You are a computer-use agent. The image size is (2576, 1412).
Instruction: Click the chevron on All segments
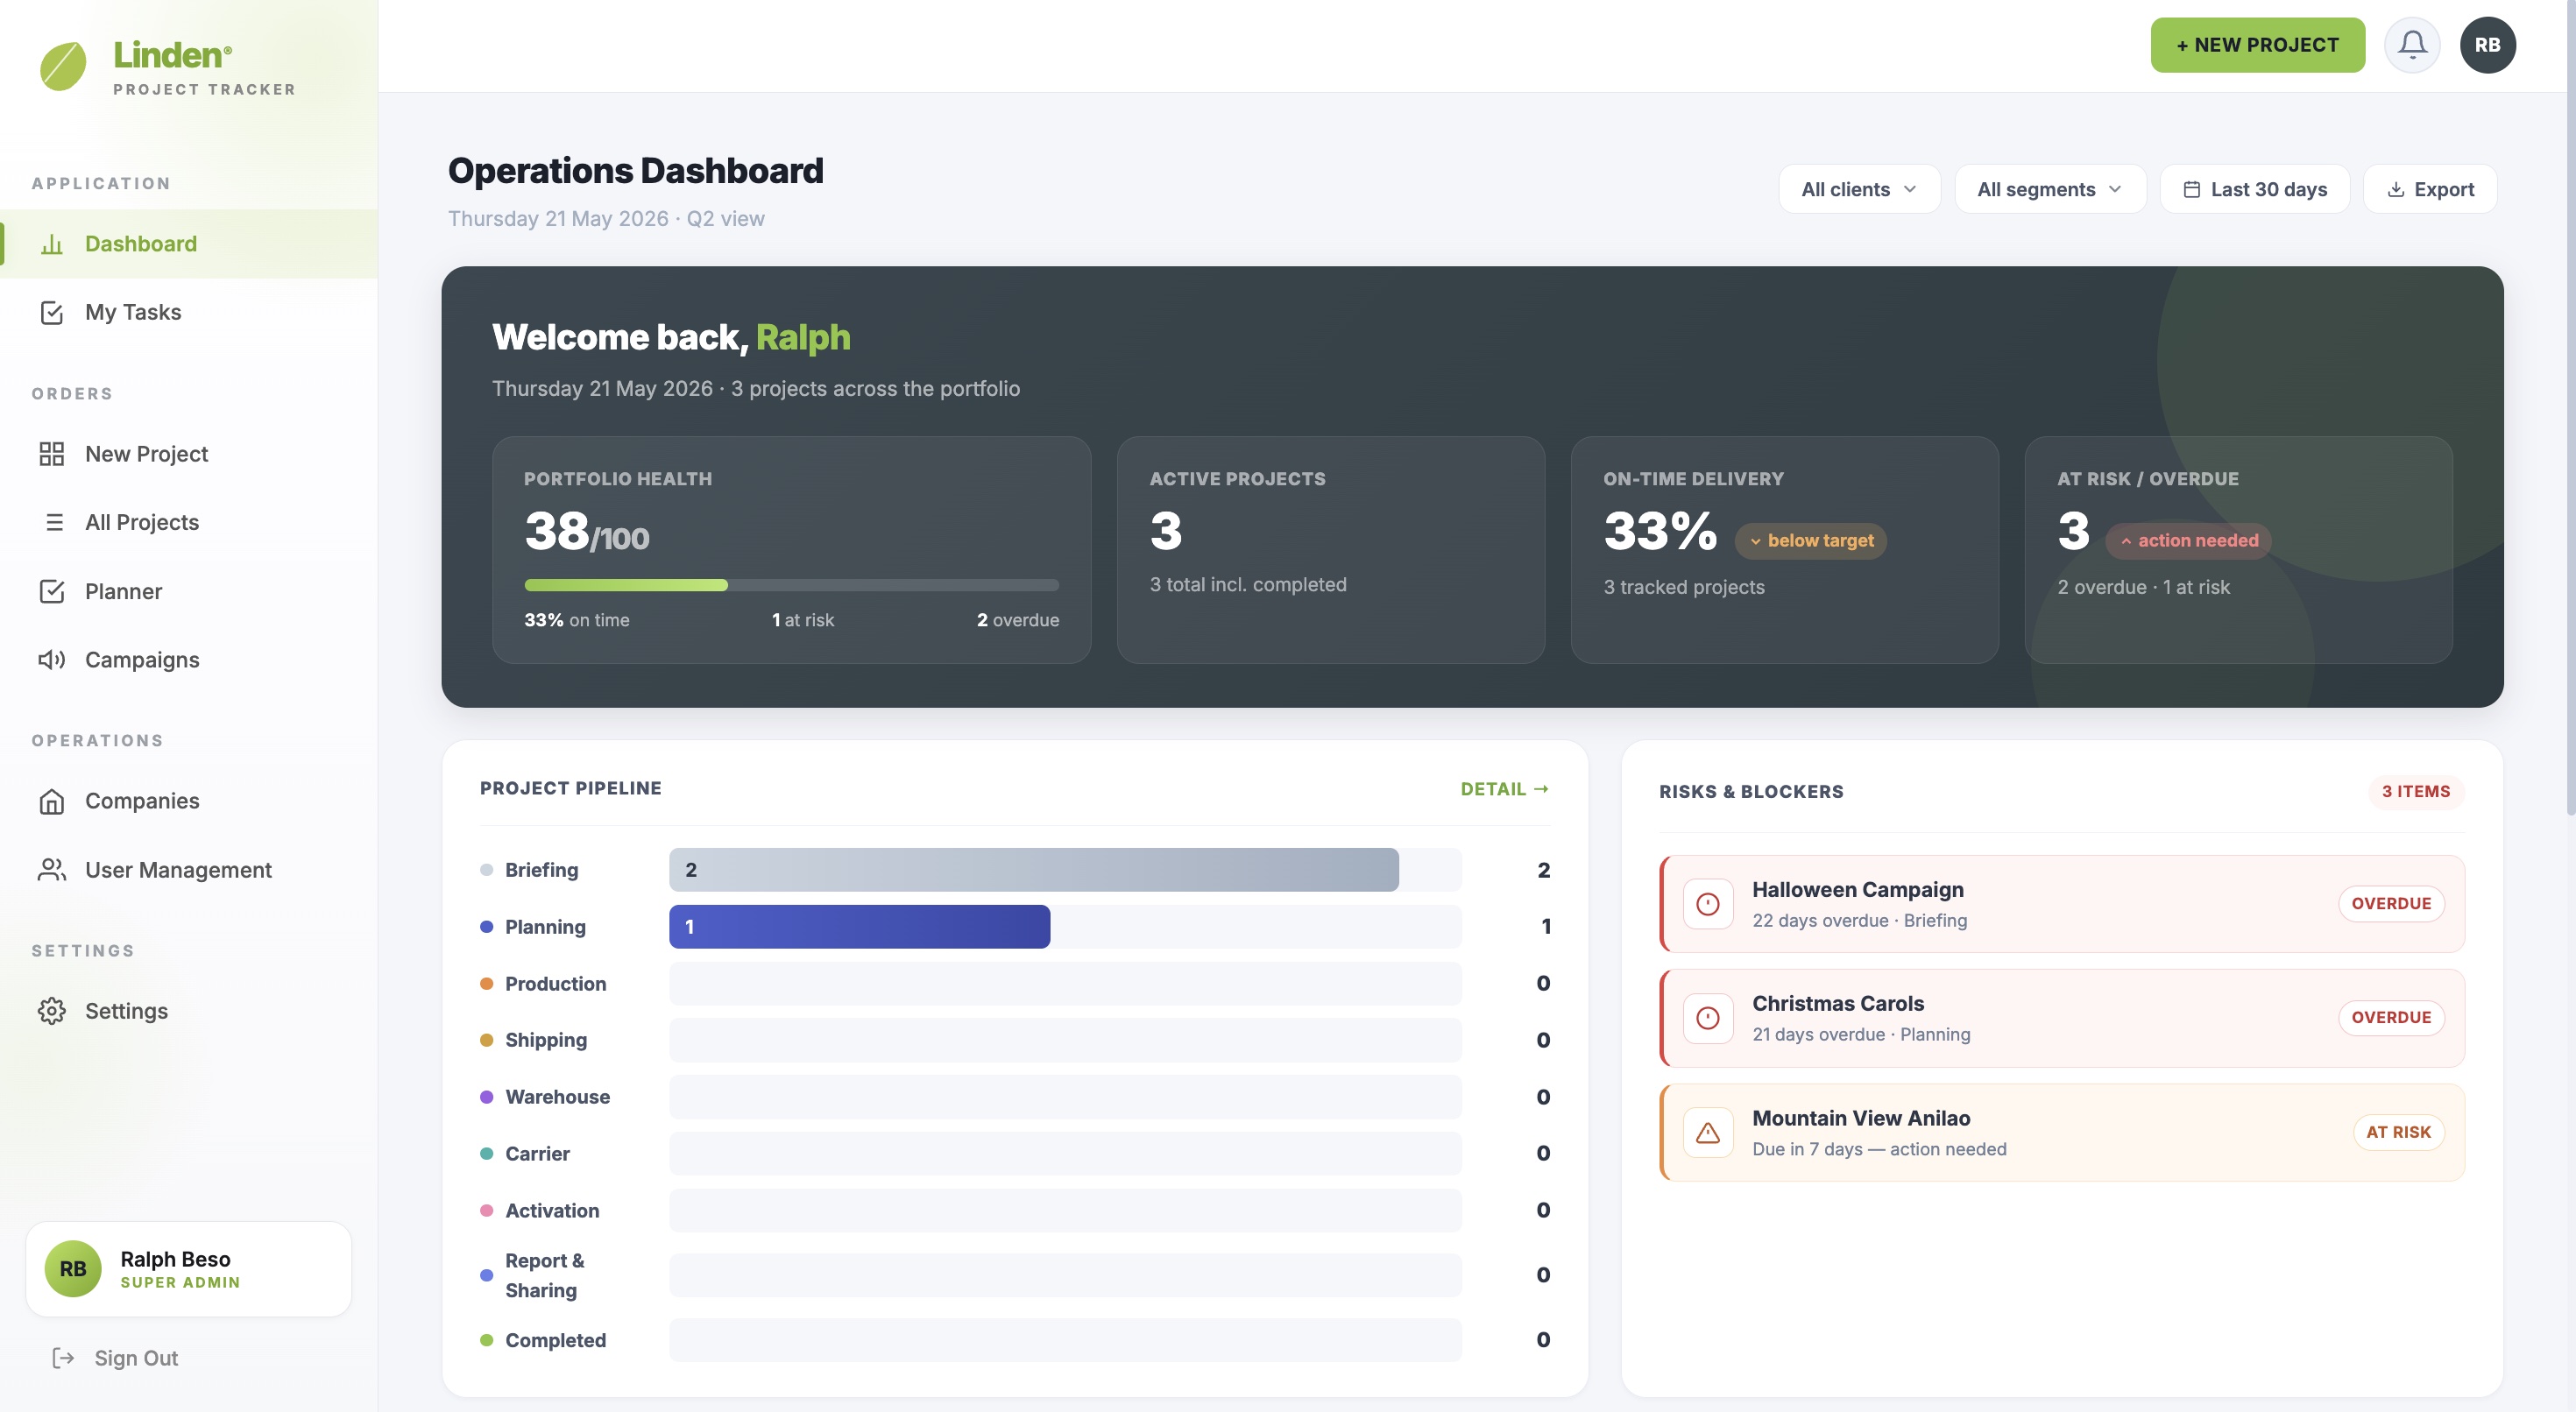[x=2115, y=189]
